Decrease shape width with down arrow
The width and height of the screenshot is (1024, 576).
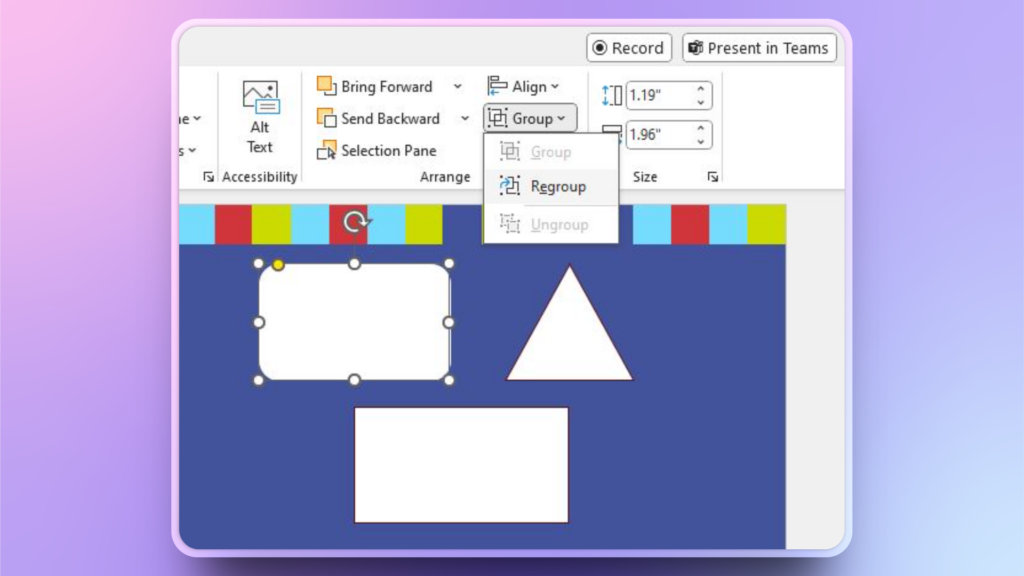[701, 142]
